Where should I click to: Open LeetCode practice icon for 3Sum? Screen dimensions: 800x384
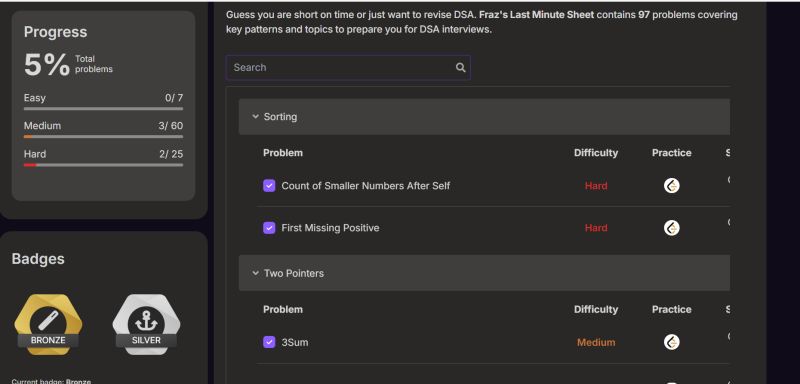click(671, 342)
